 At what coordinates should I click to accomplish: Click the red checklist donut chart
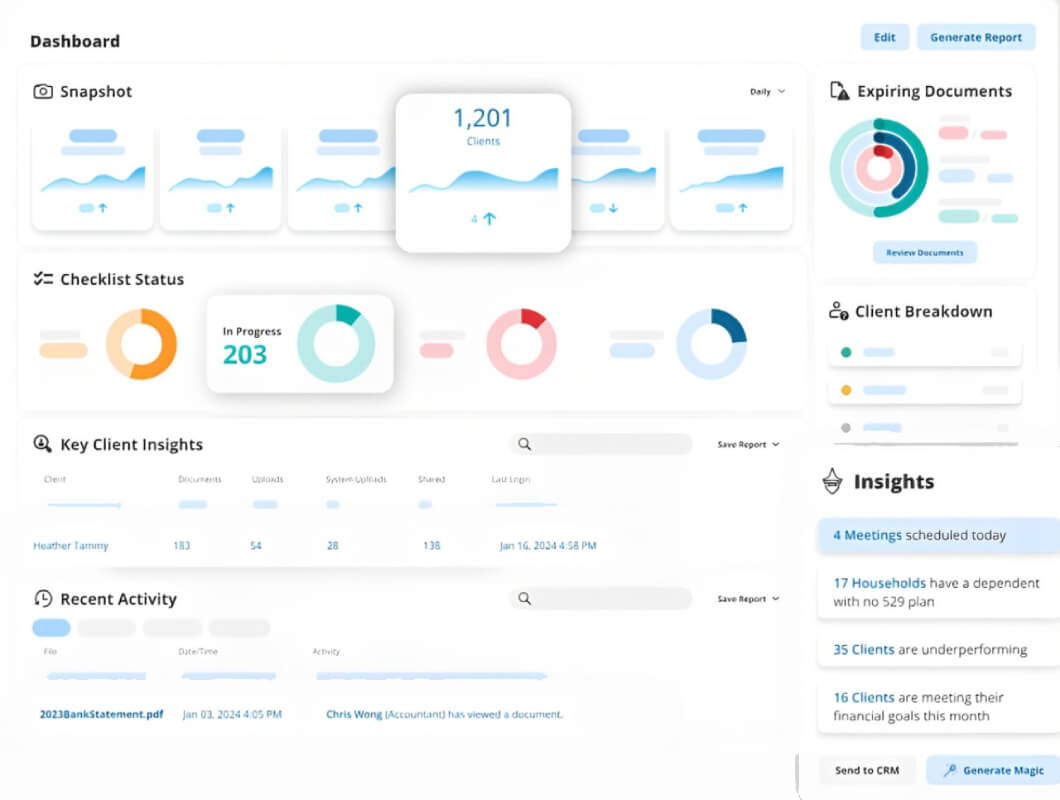(x=521, y=344)
